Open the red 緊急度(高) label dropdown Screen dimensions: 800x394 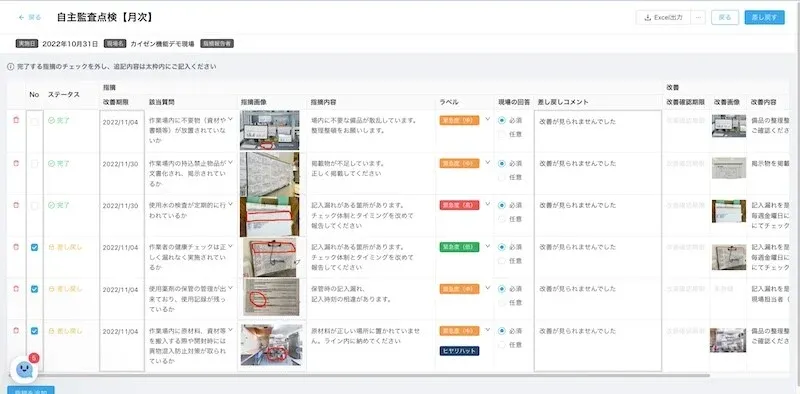(487, 204)
